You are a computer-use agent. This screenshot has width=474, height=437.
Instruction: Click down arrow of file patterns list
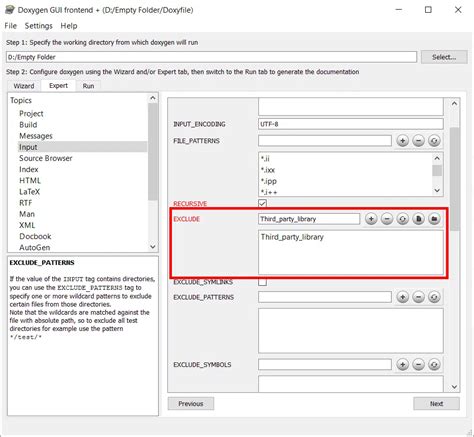tap(437, 191)
